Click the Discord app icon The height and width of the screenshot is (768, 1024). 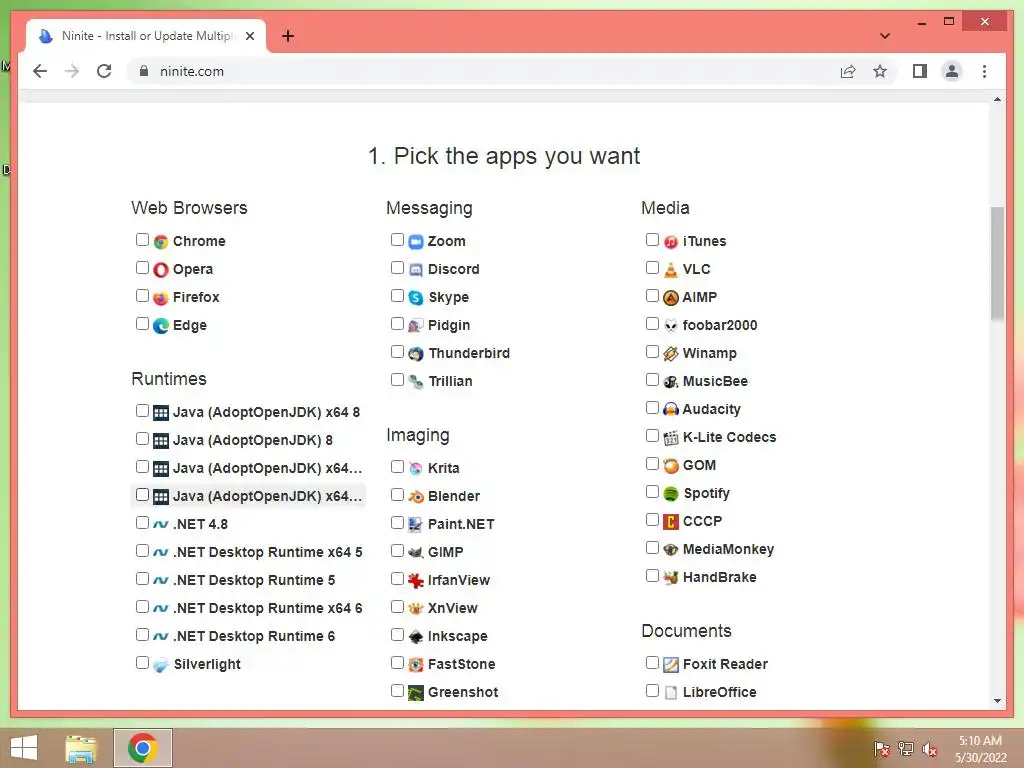(x=416, y=270)
